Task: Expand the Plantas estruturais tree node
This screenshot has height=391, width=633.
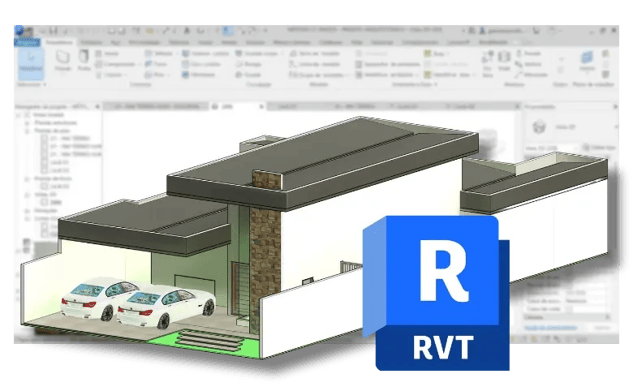Action: pos(27,123)
